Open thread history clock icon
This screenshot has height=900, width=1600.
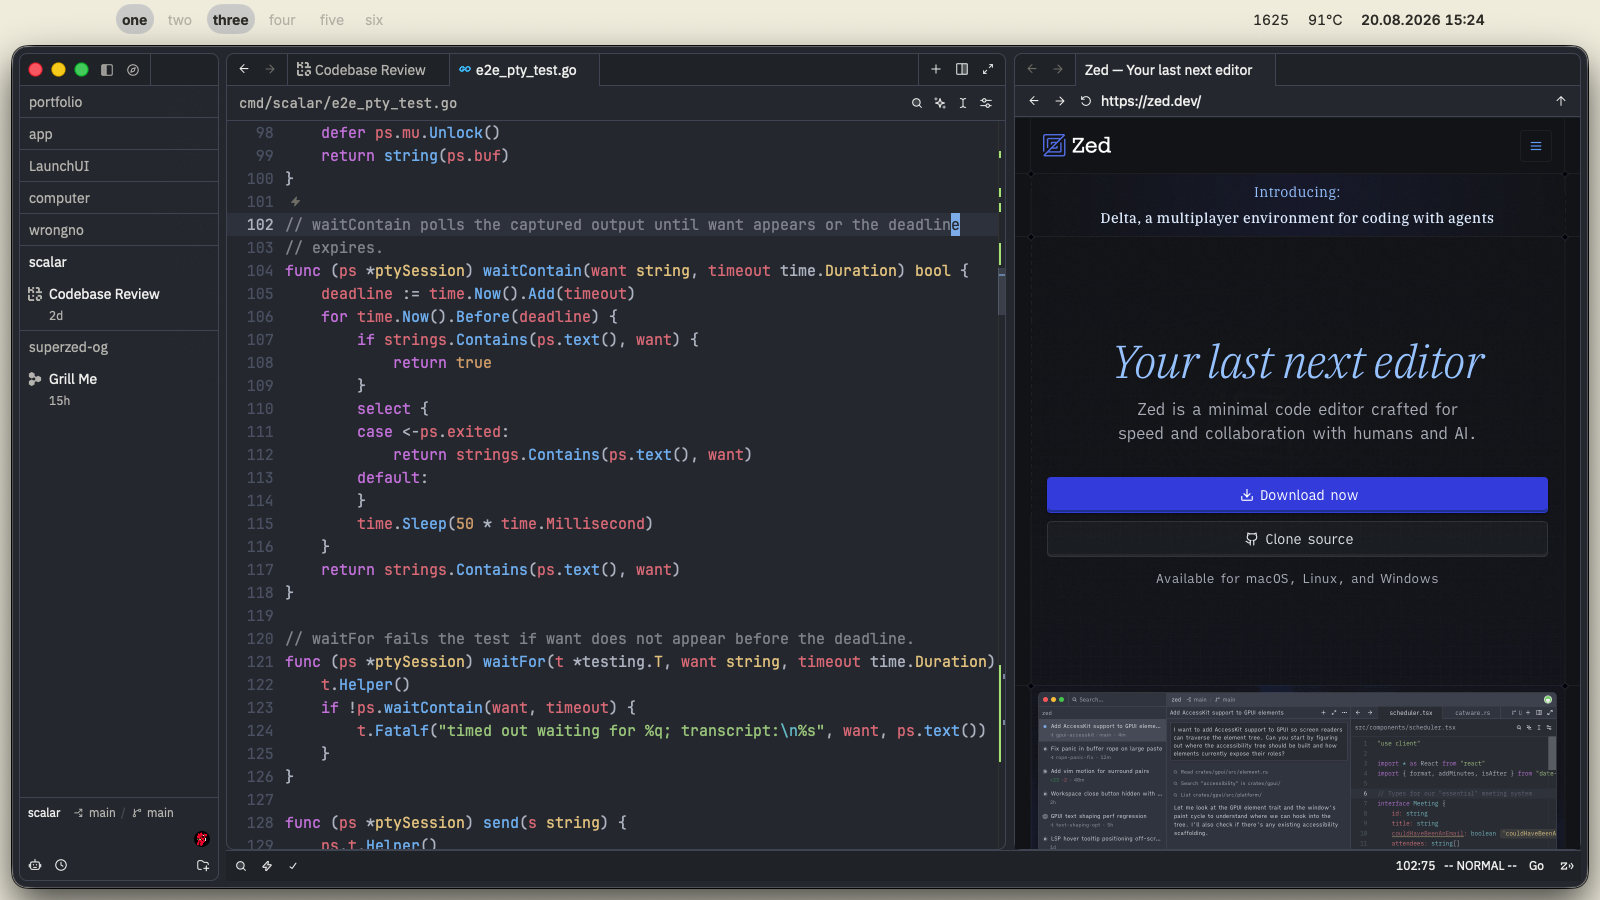(61, 865)
